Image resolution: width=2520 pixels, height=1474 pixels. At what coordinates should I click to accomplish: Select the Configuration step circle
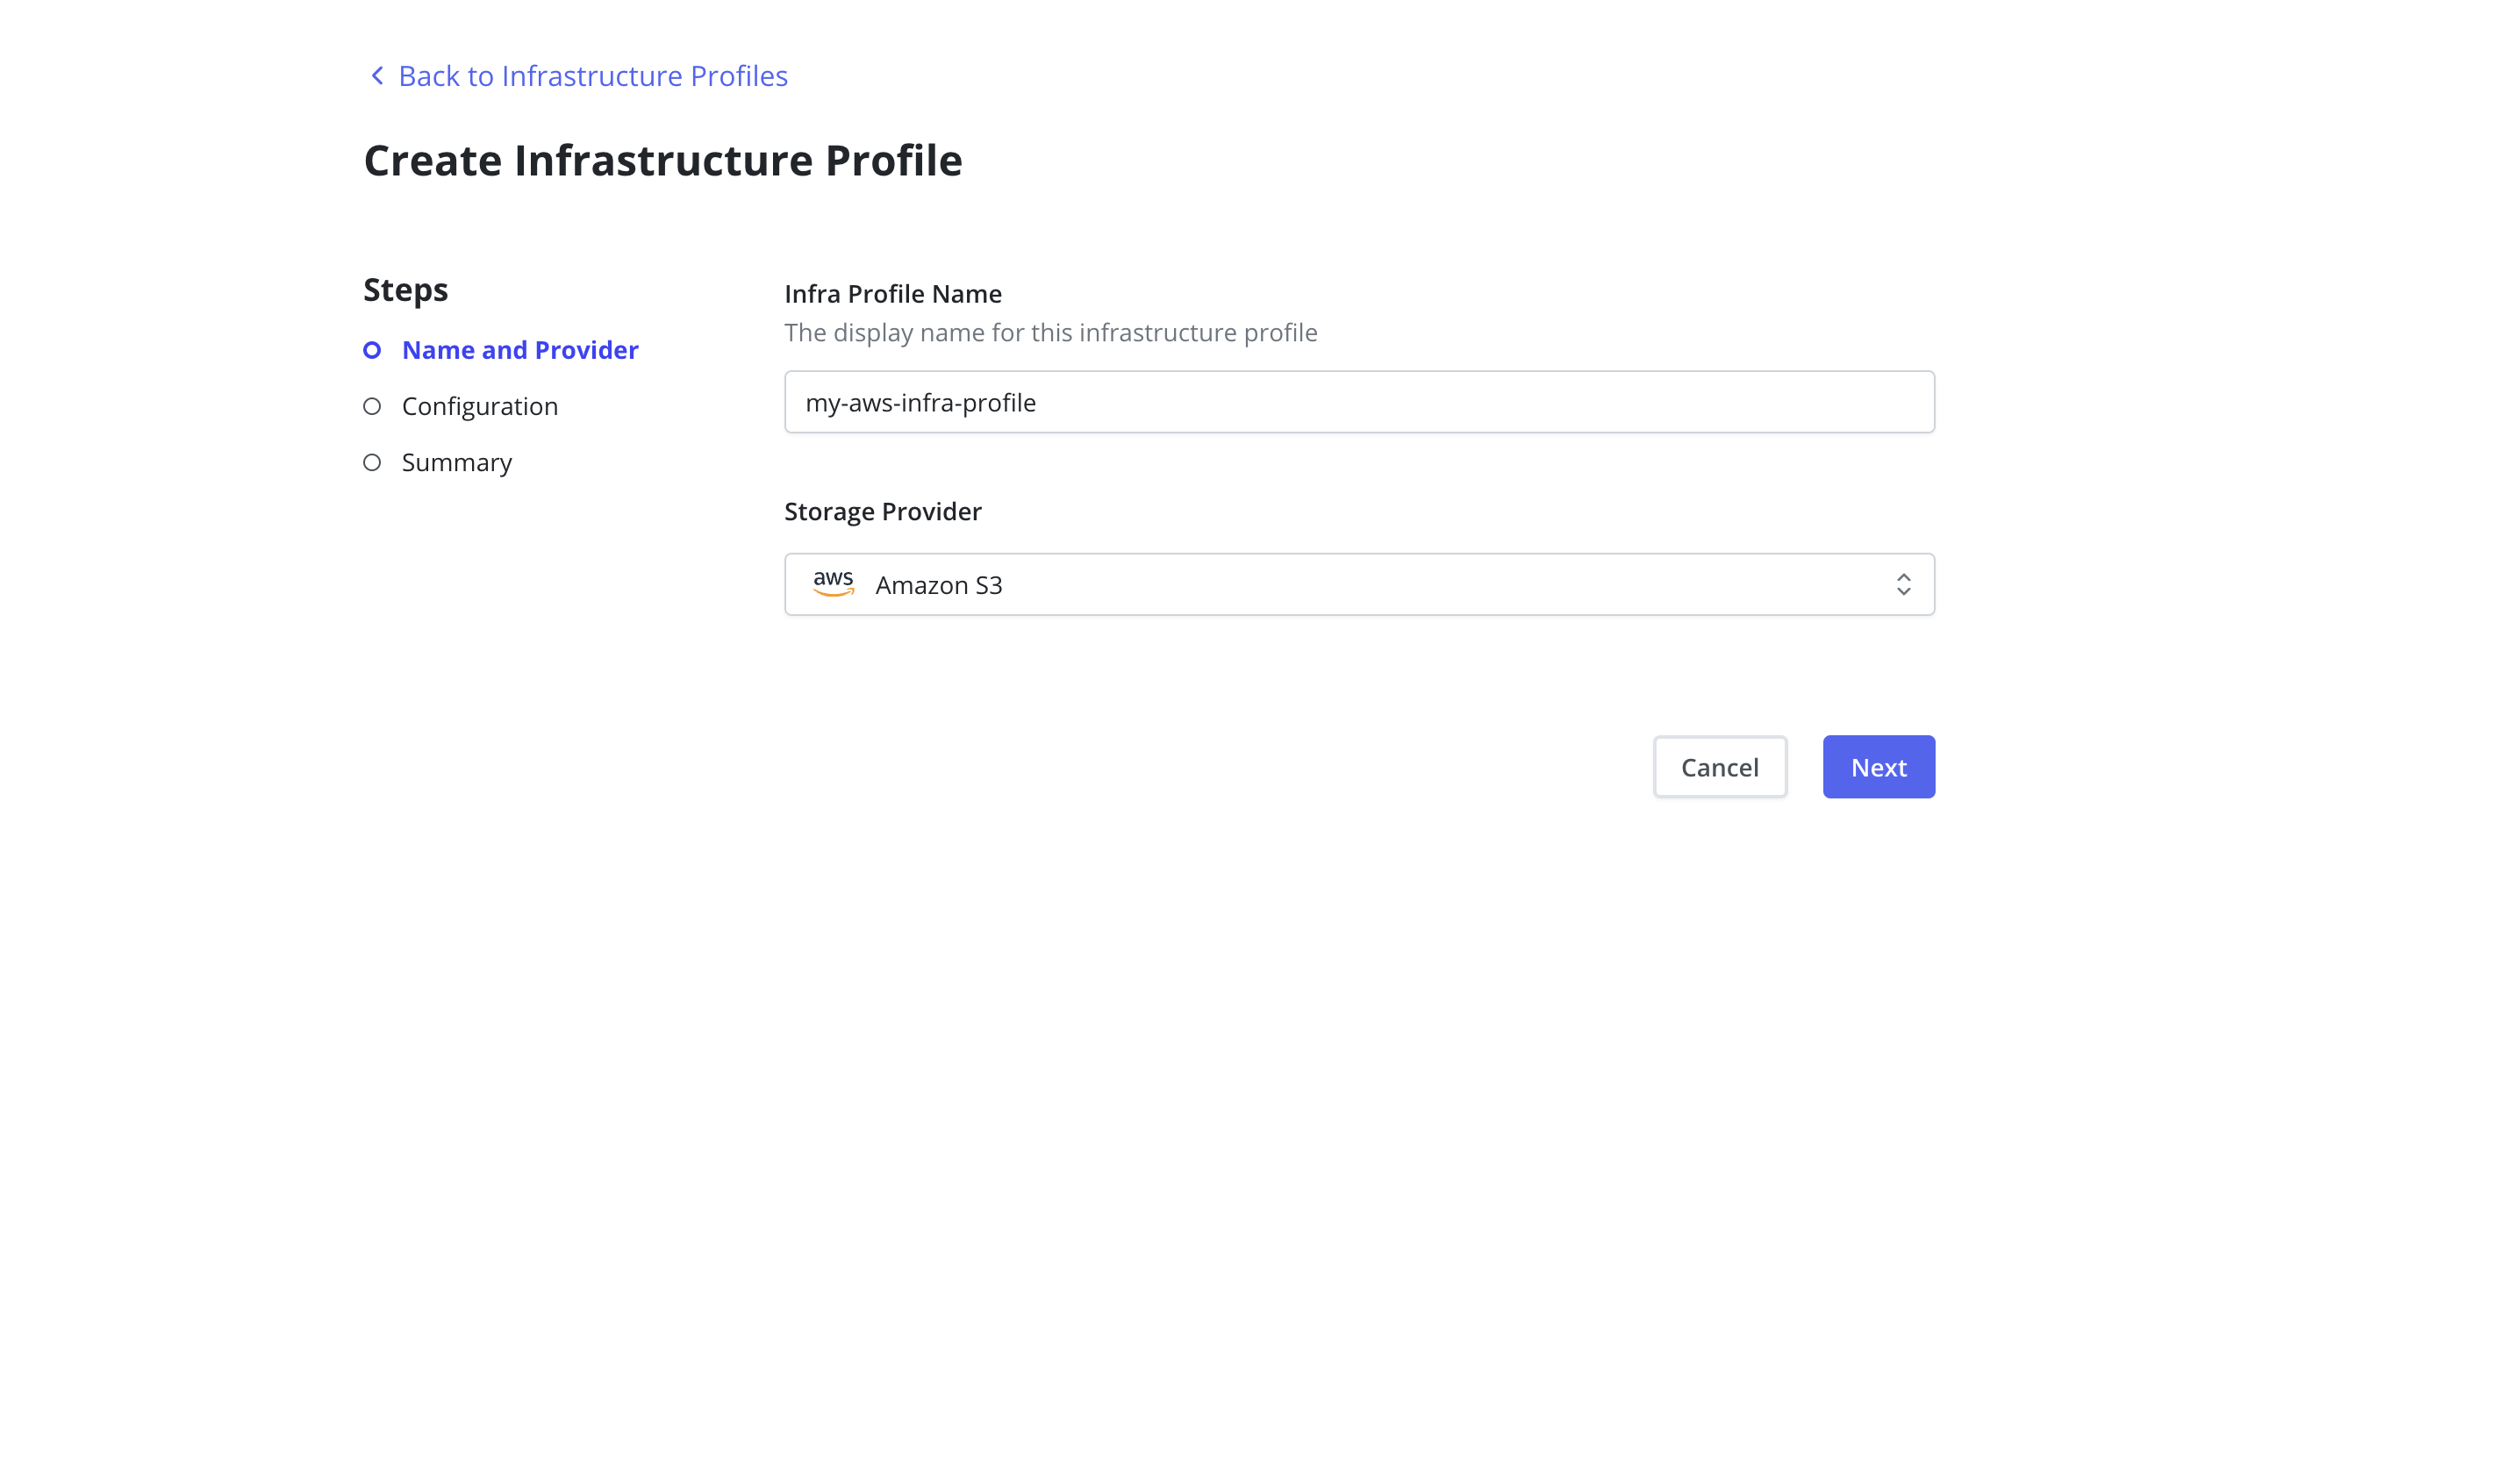pos(372,406)
